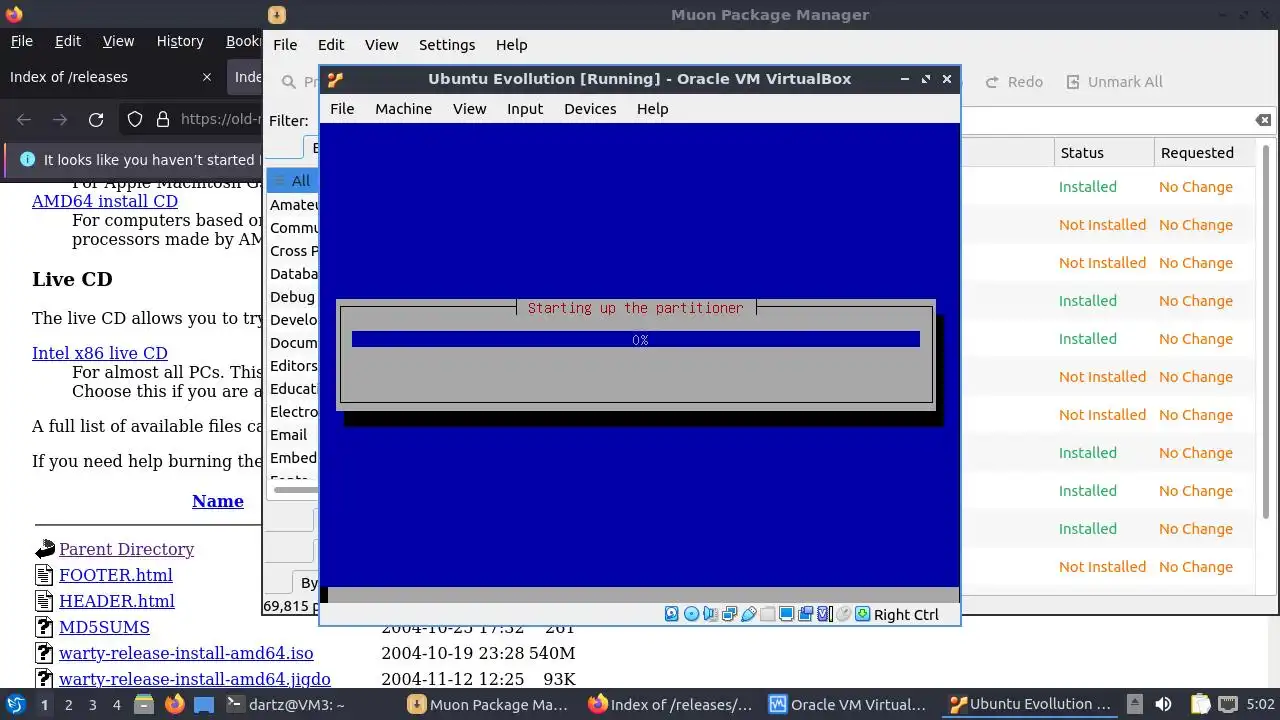Click the network adapters indicator icon
This screenshot has height=720, width=1280.
point(729,614)
